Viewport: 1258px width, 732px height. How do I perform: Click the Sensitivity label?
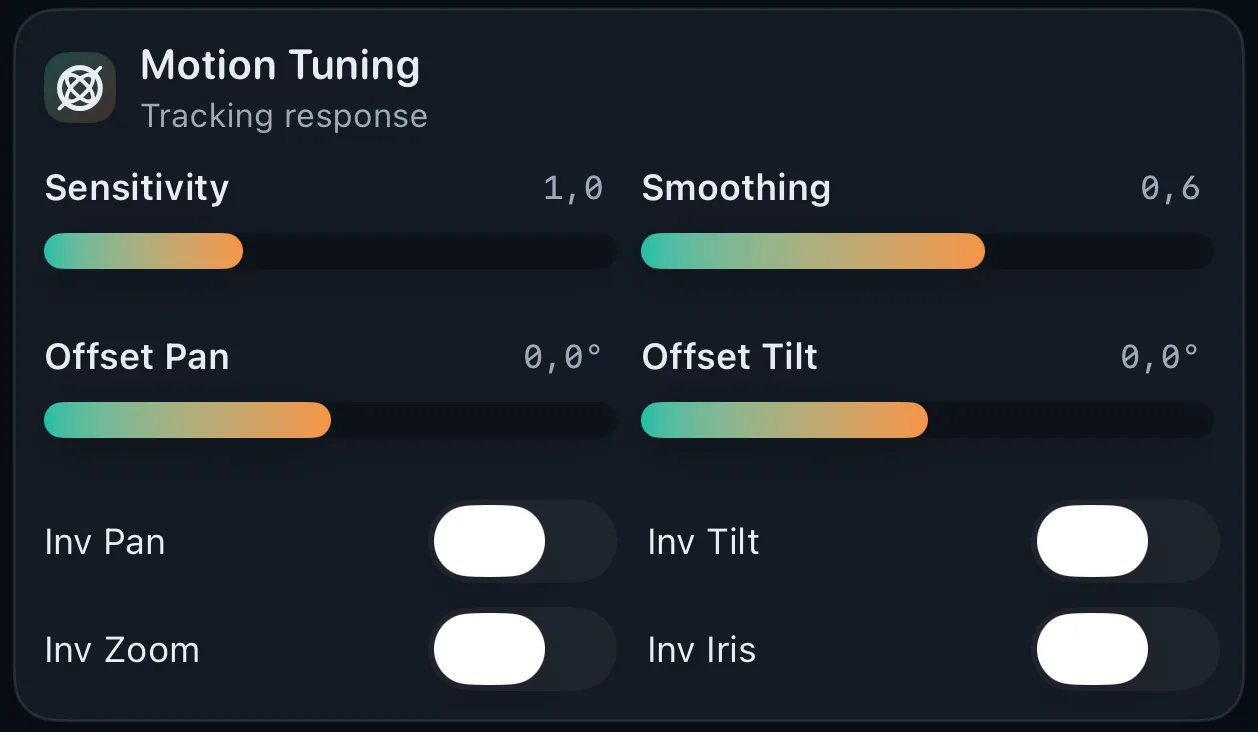(136, 188)
